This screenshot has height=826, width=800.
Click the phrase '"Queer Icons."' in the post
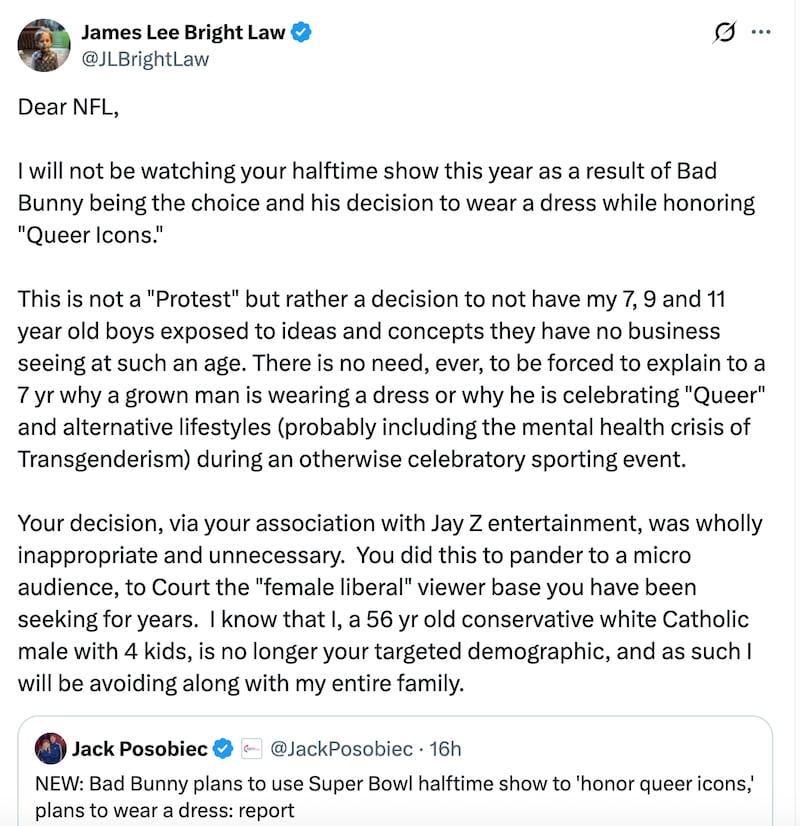[x=81, y=235]
